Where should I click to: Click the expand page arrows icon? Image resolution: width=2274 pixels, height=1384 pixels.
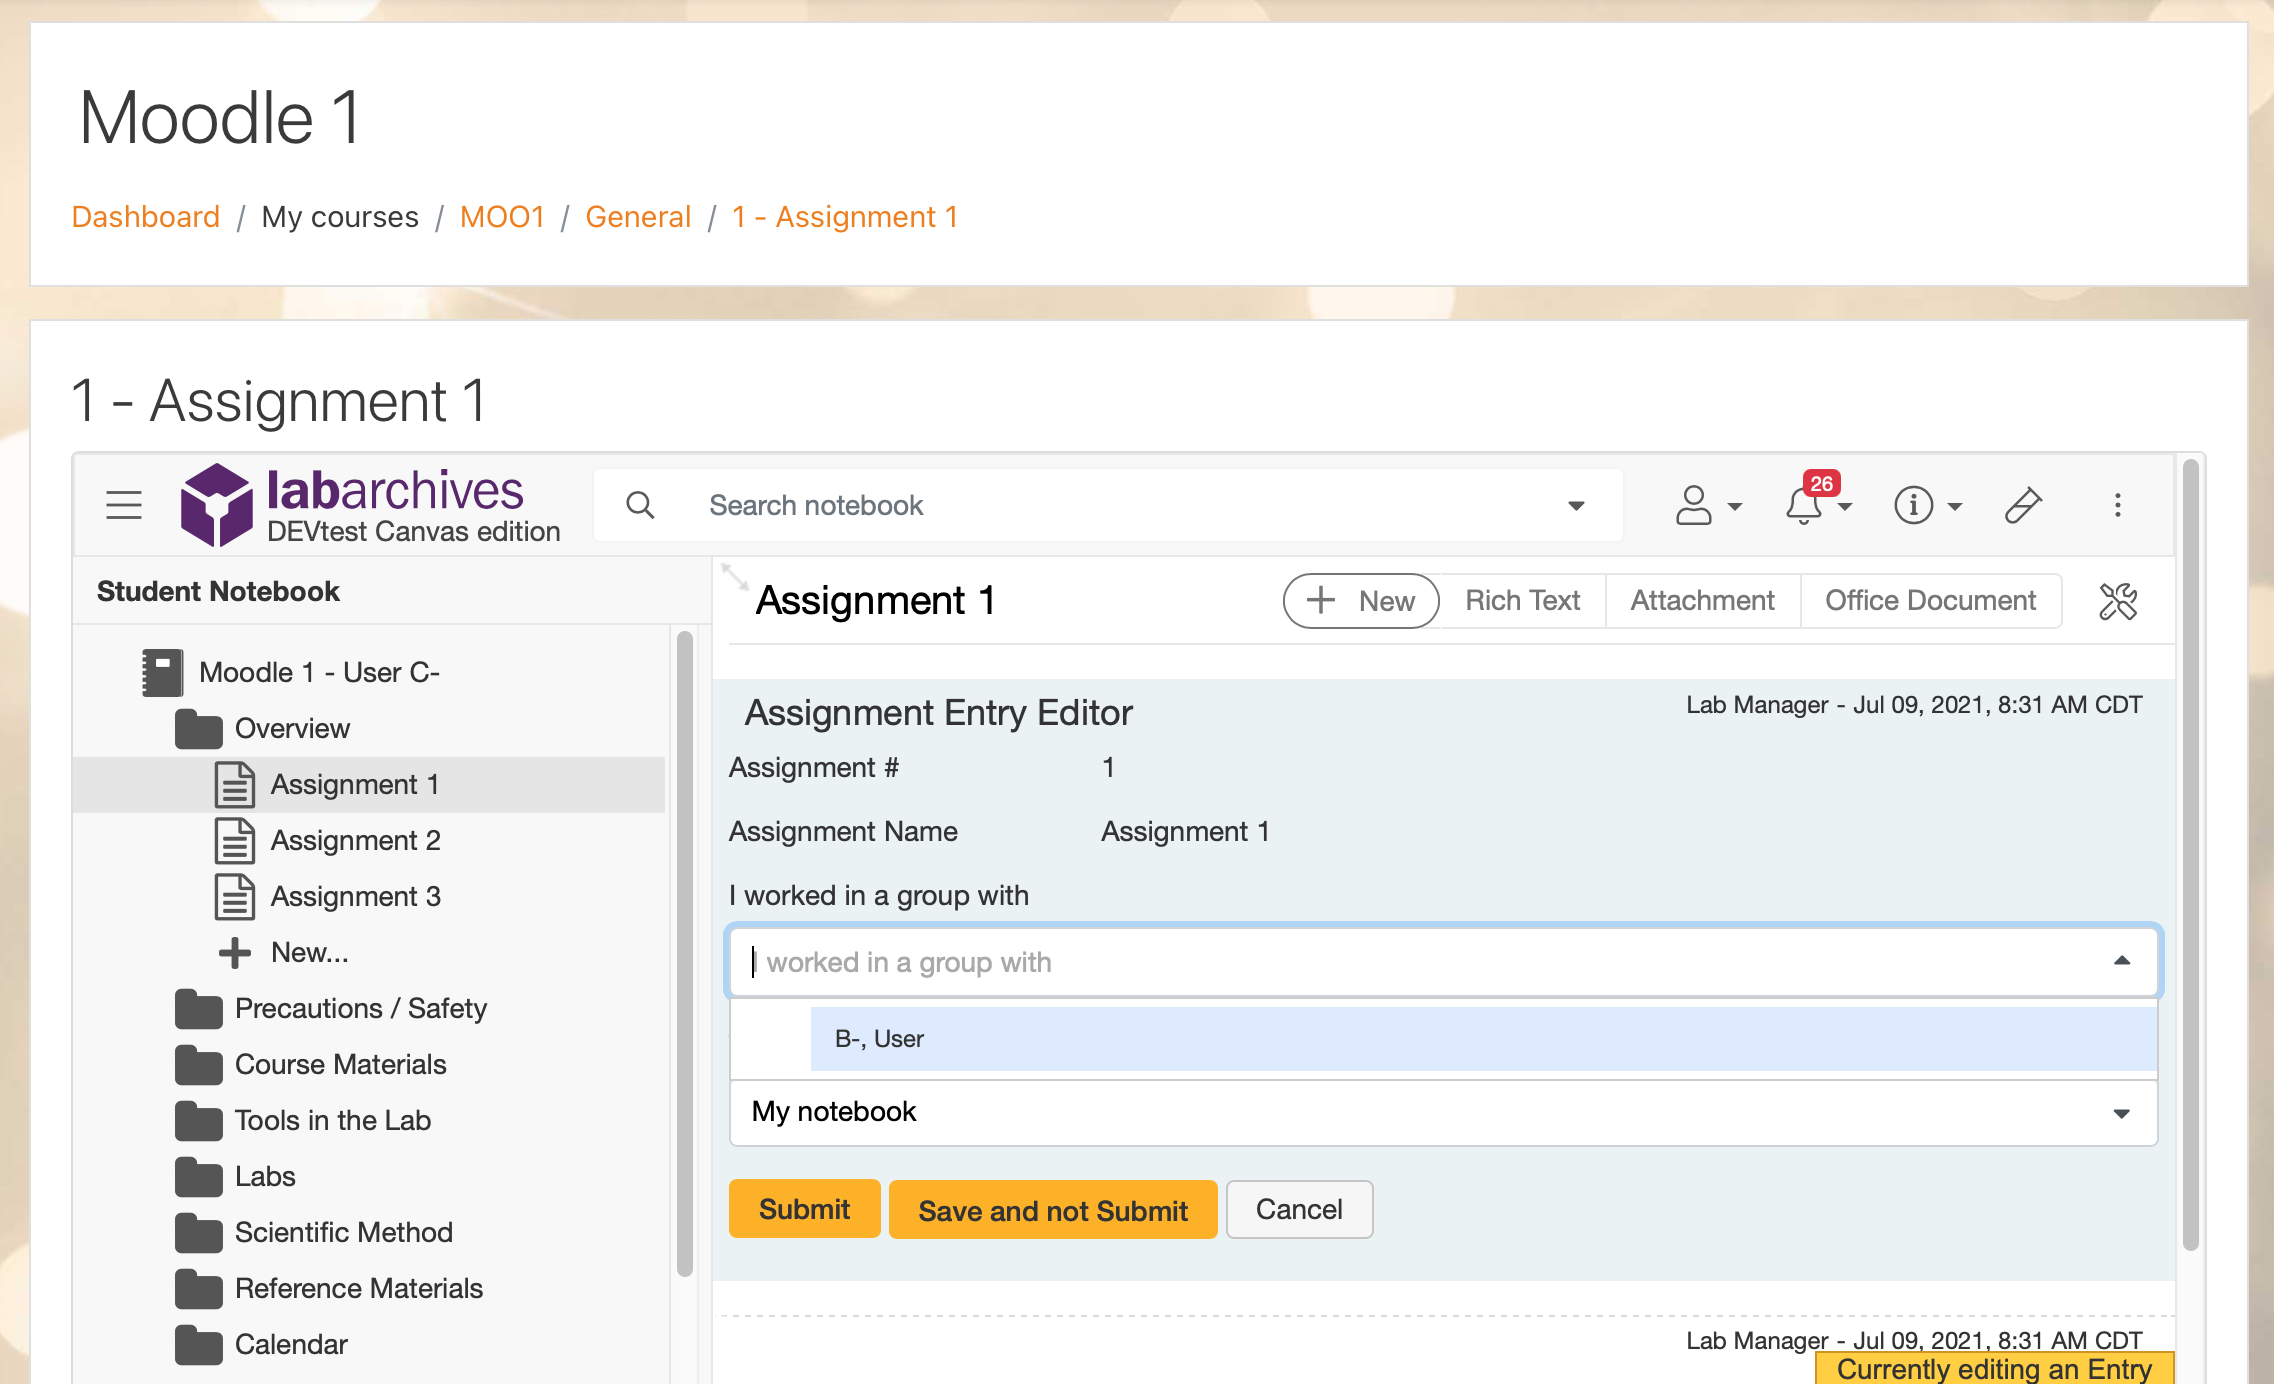pos(735,576)
